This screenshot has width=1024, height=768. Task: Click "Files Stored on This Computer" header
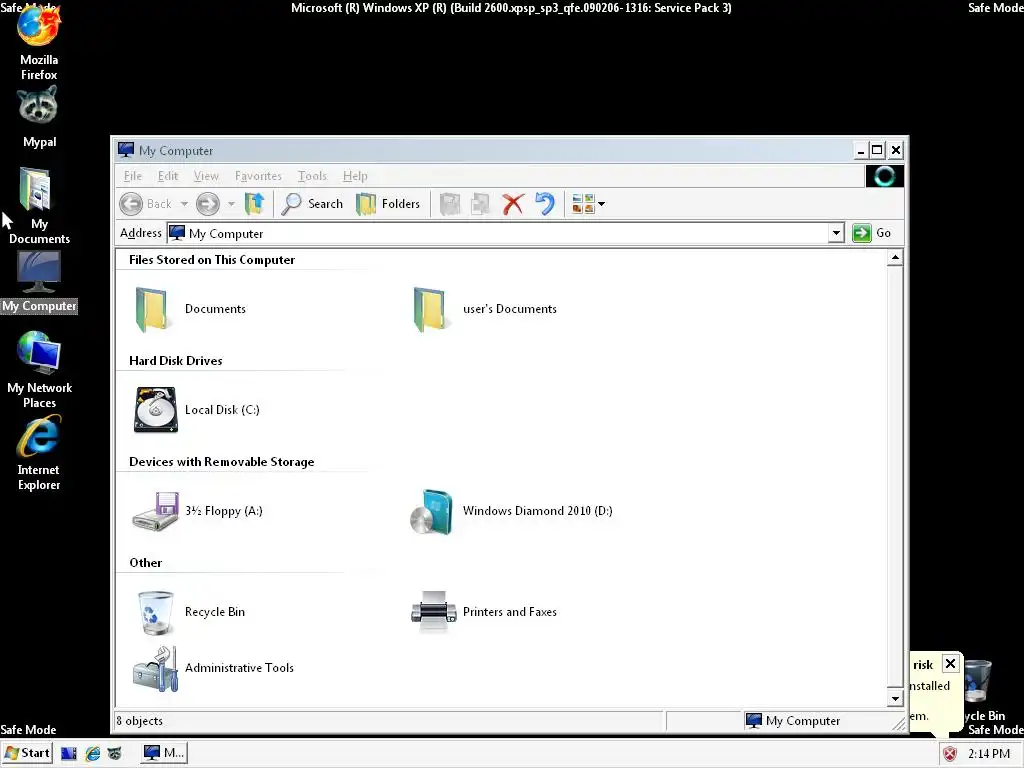(x=212, y=260)
